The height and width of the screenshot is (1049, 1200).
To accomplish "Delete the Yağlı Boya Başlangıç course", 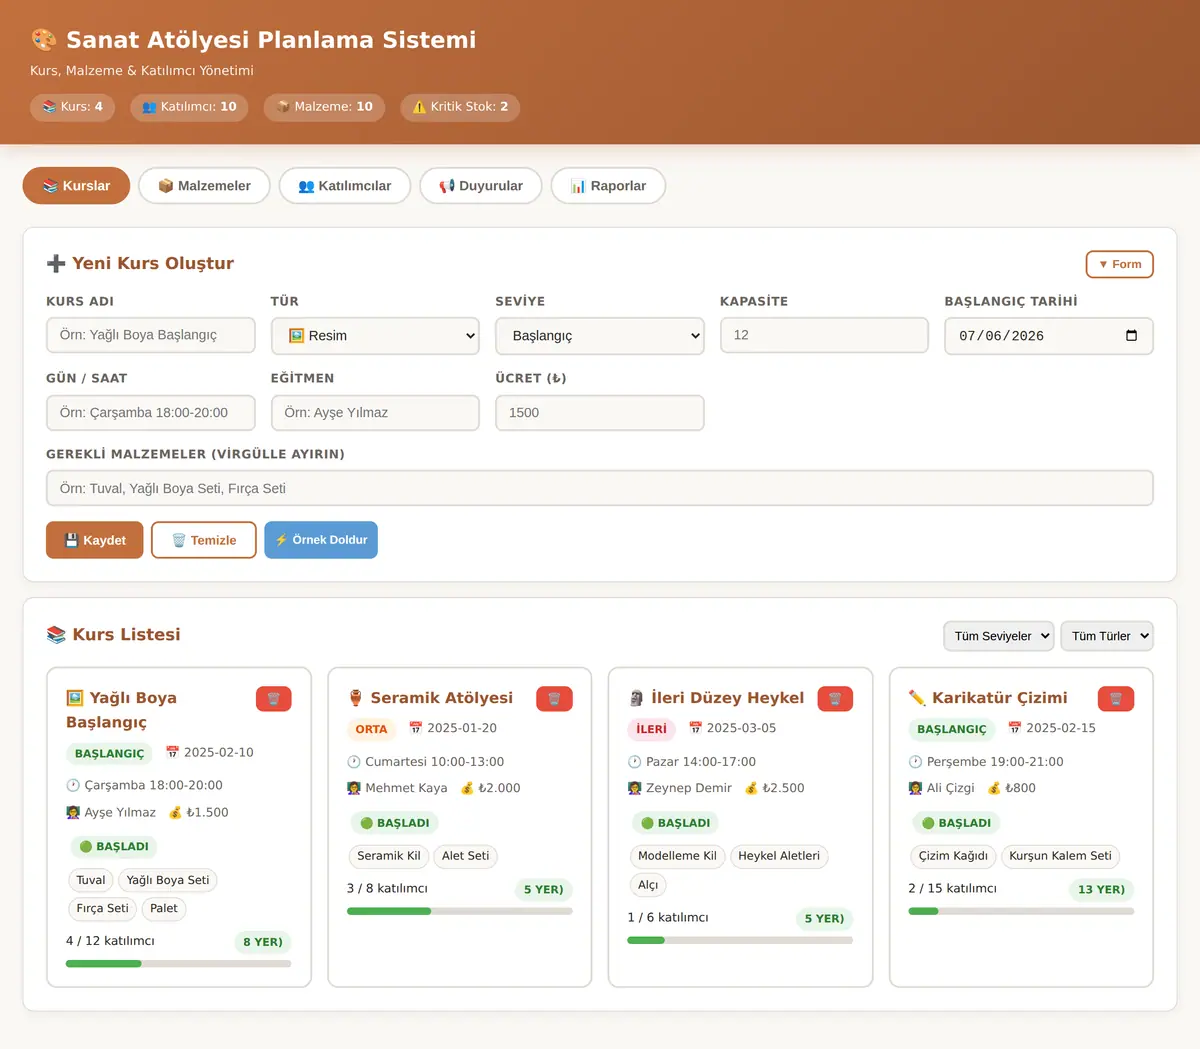I will coord(273,698).
